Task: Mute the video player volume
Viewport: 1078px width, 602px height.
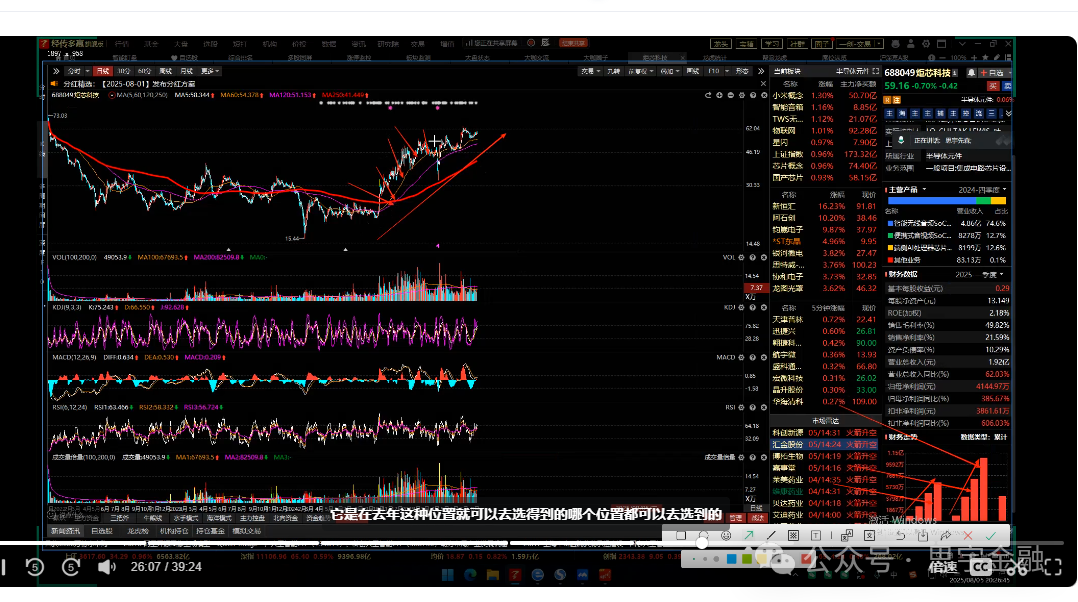Action: [x=106, y=567]
